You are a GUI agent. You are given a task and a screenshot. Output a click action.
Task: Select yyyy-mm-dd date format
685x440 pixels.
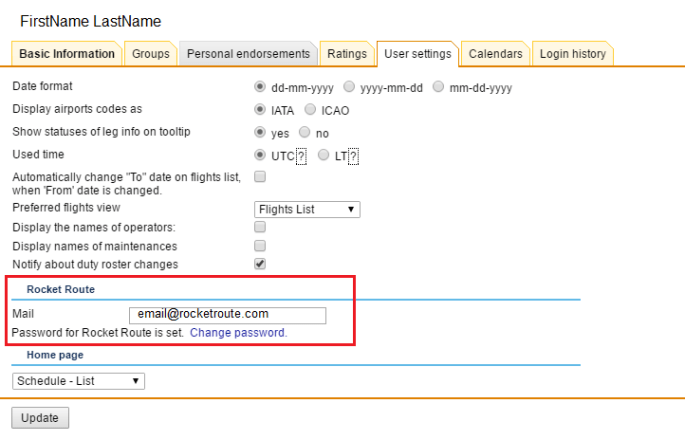pos(349,87)
